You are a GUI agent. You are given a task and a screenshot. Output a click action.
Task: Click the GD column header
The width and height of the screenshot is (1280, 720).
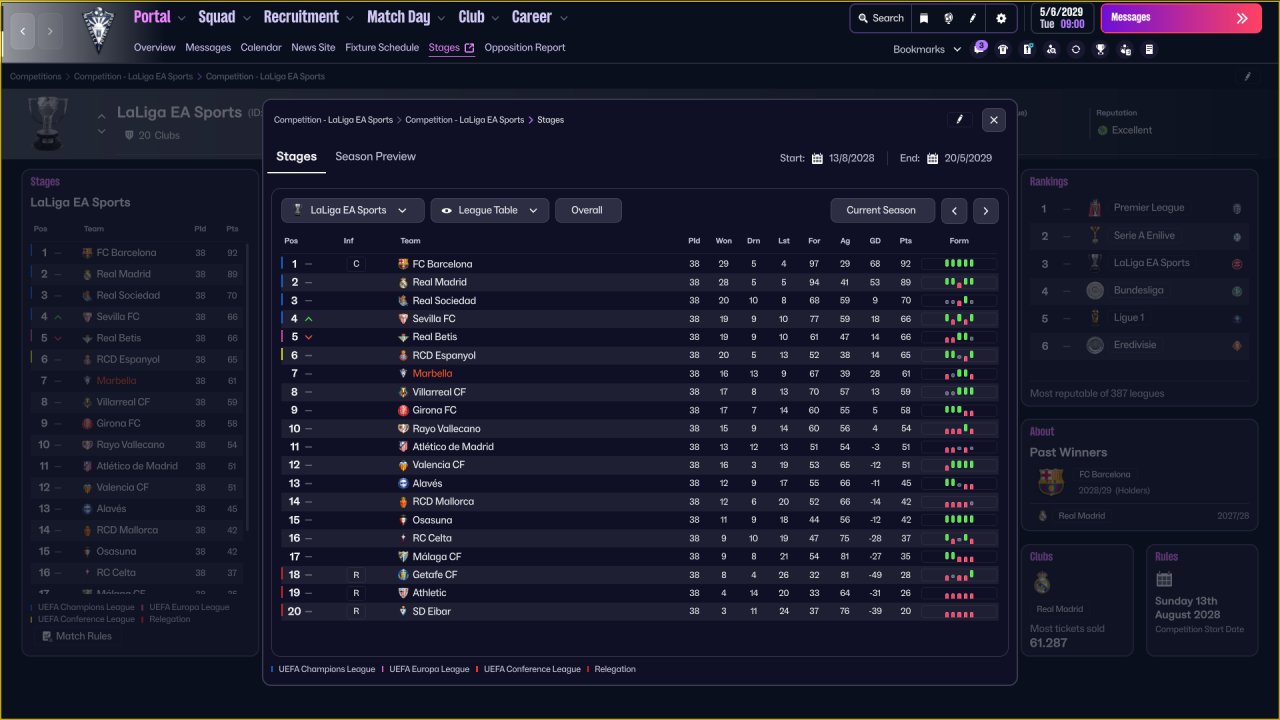pos(875,241)
